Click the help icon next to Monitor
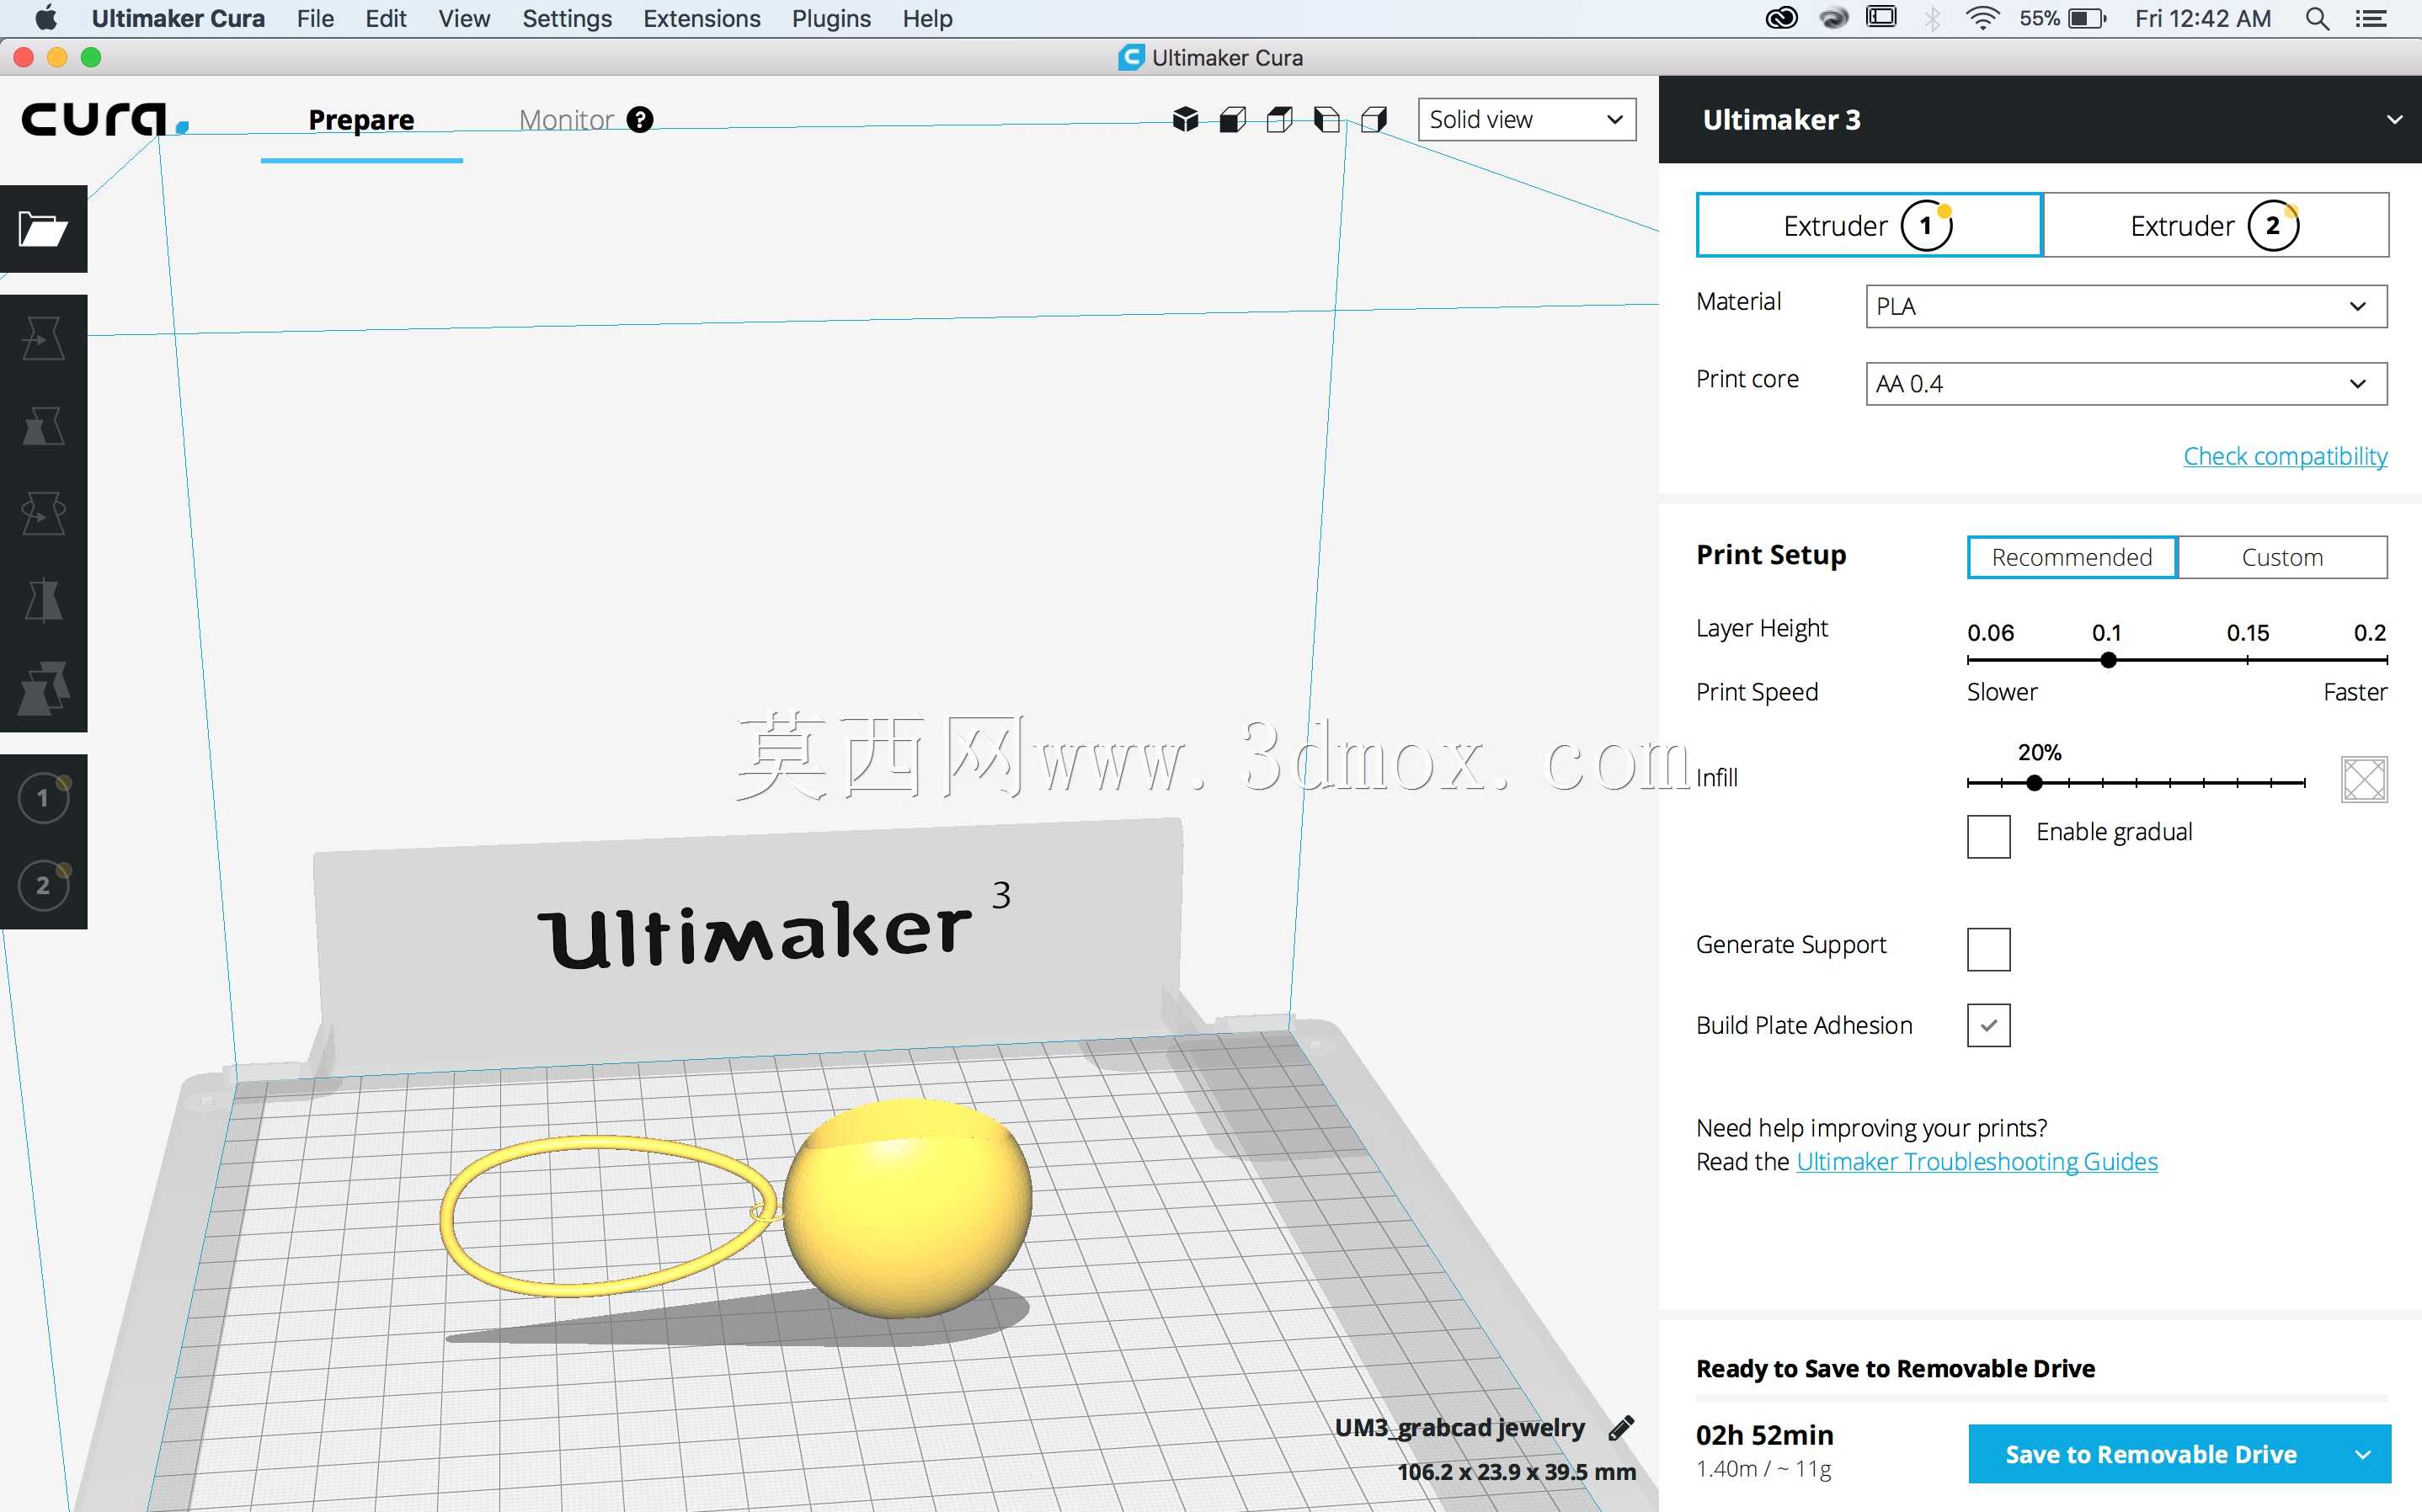The width and height of the screenshot is (2422, 1512). [640, 120]
